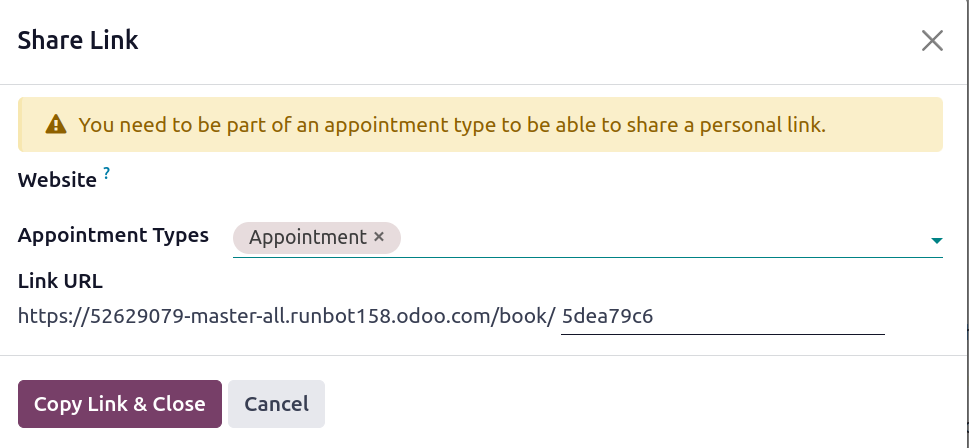Click the Link URL label
Viewport: 969px width, 448px height.
pyautogui.click(x=60, y=281)
